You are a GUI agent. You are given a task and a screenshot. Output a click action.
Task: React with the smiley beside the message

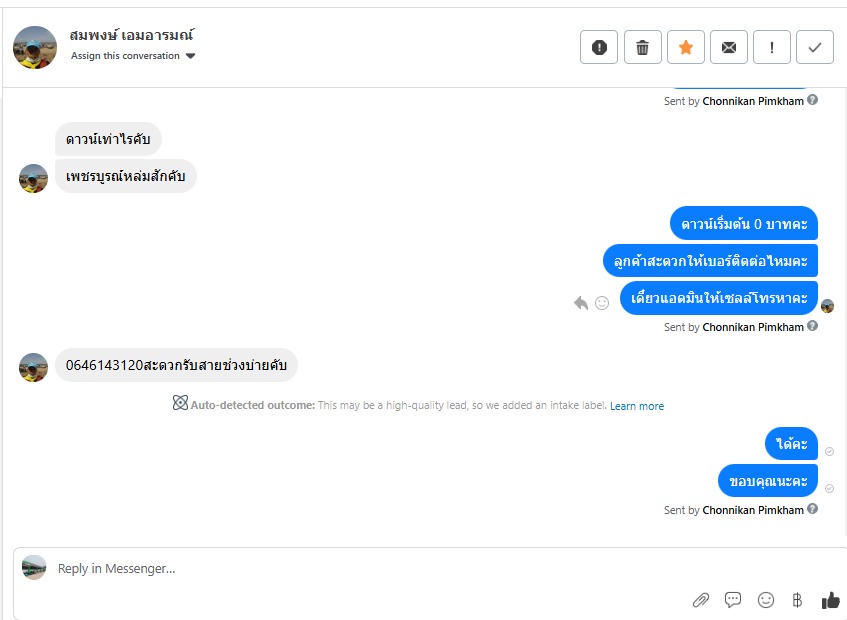click(x=602, y=303)
